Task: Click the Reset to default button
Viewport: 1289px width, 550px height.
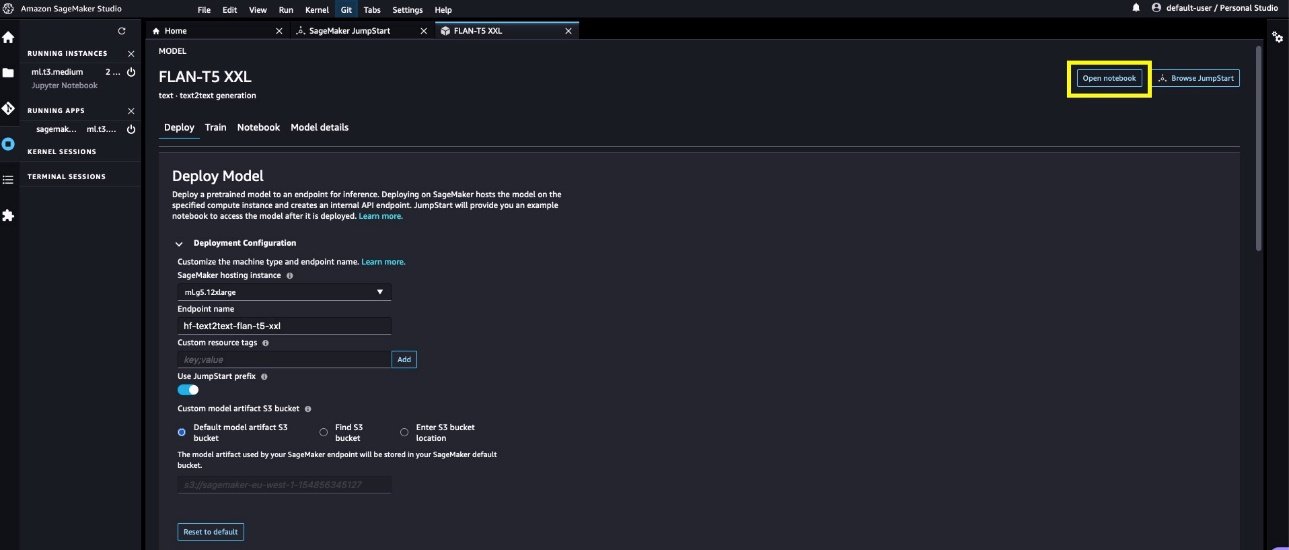Action: pyautogui.click(x=211, y=532)
